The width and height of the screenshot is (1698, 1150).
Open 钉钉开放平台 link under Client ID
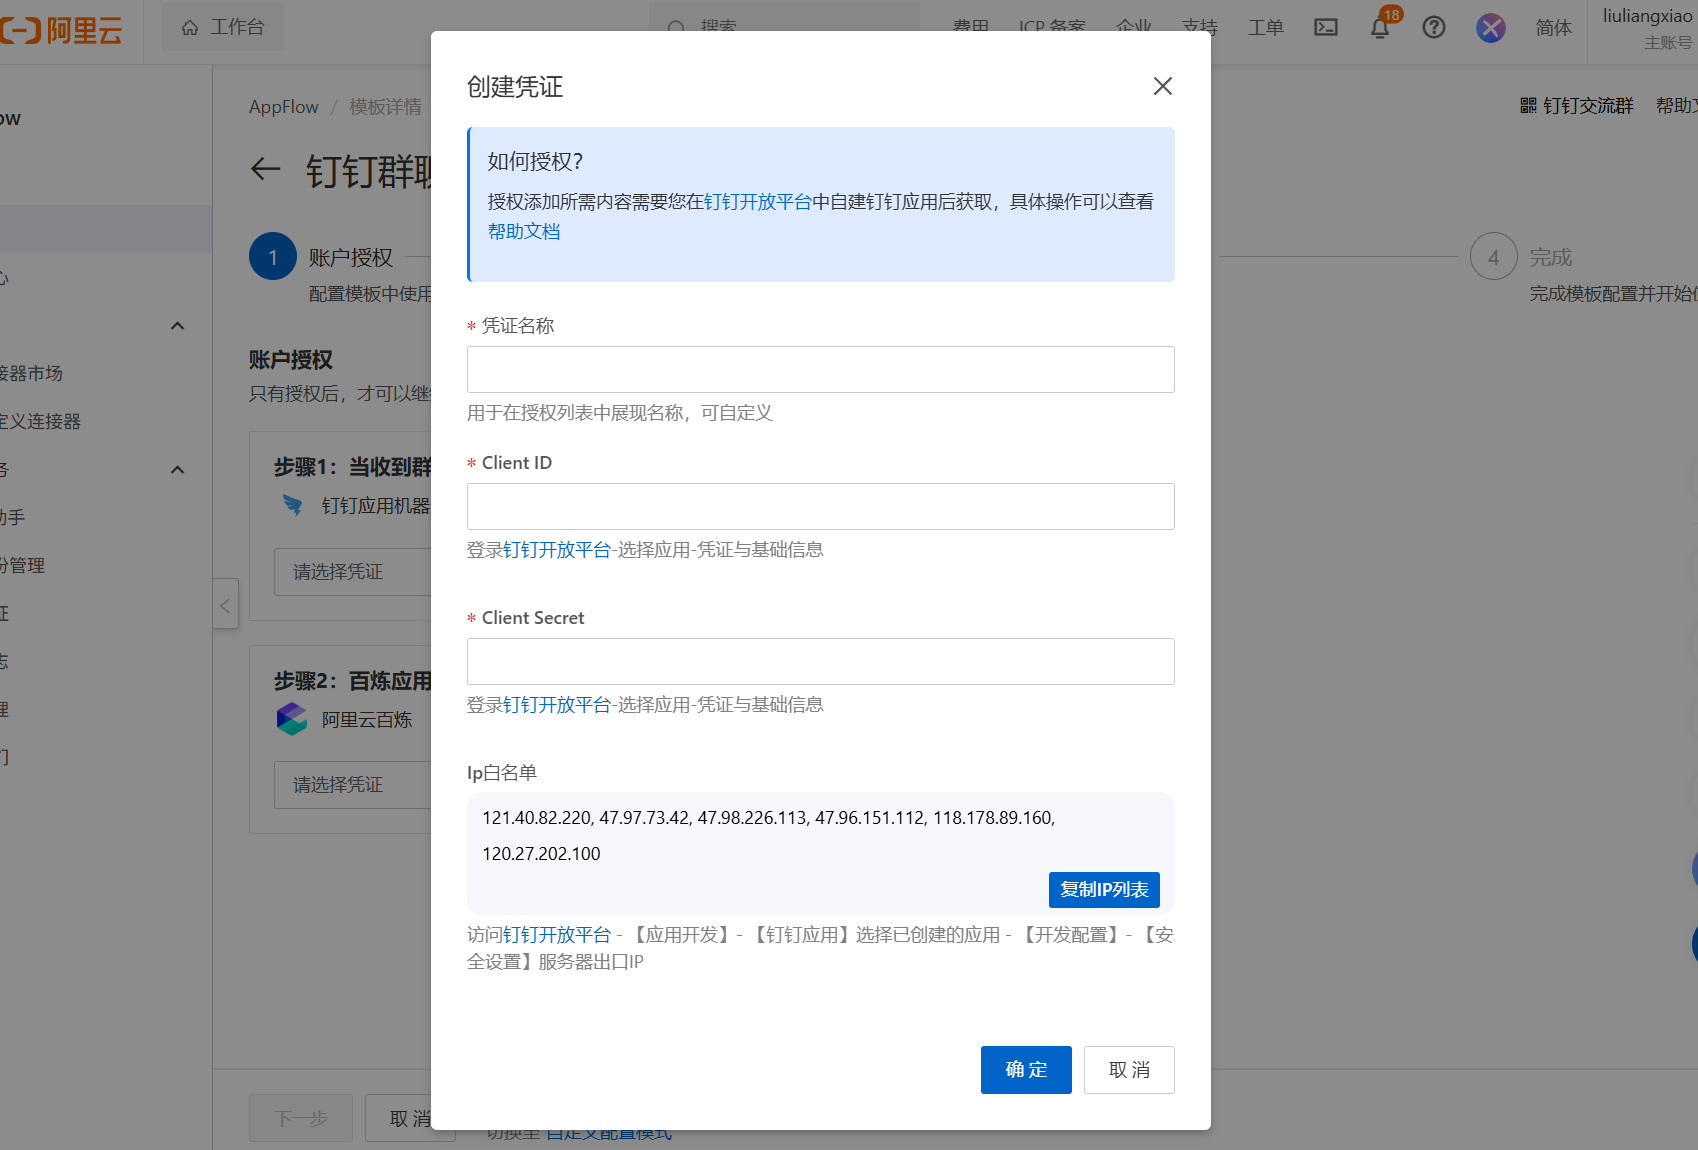tap(557, 550)
